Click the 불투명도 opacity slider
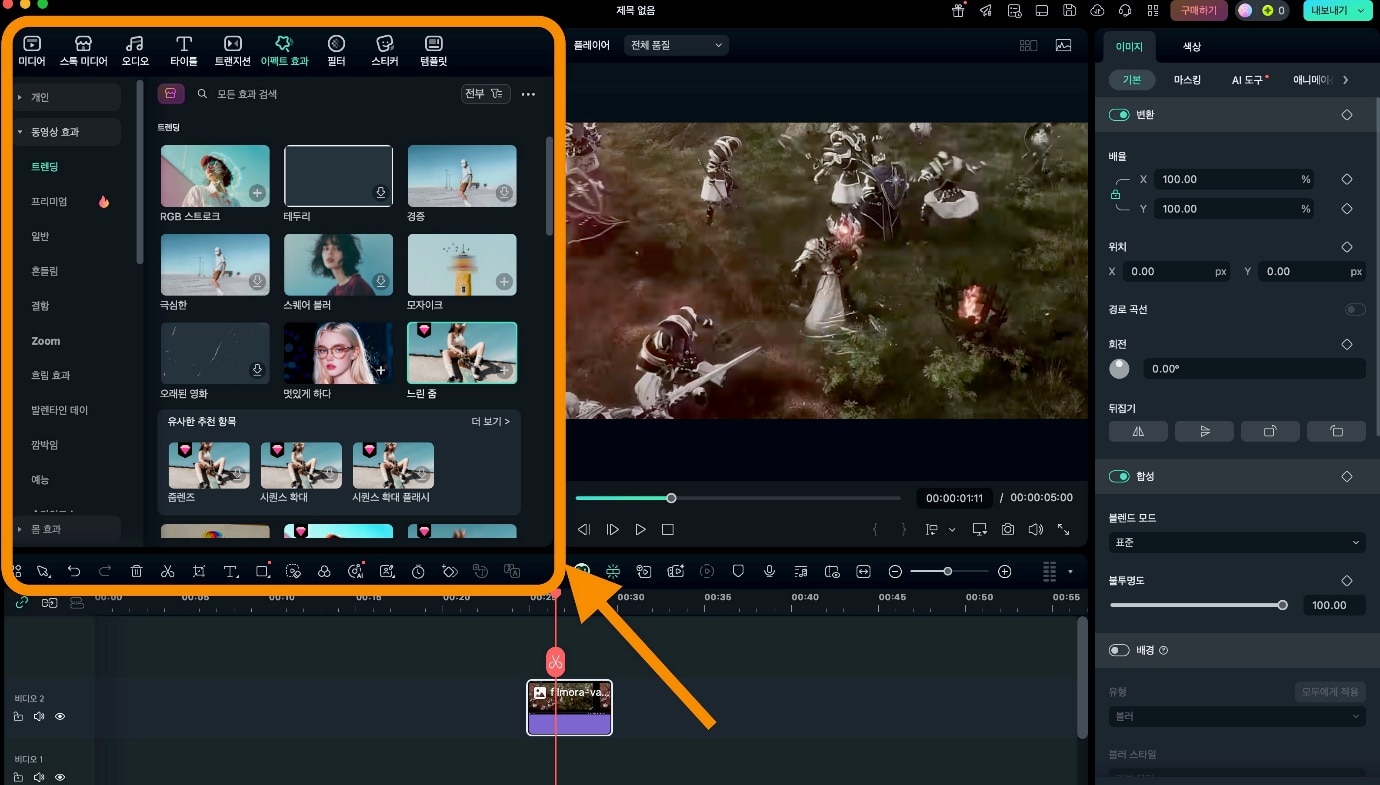This screenshot has width=1380, height=785. pyautogui.click(x=1196, y=605)
